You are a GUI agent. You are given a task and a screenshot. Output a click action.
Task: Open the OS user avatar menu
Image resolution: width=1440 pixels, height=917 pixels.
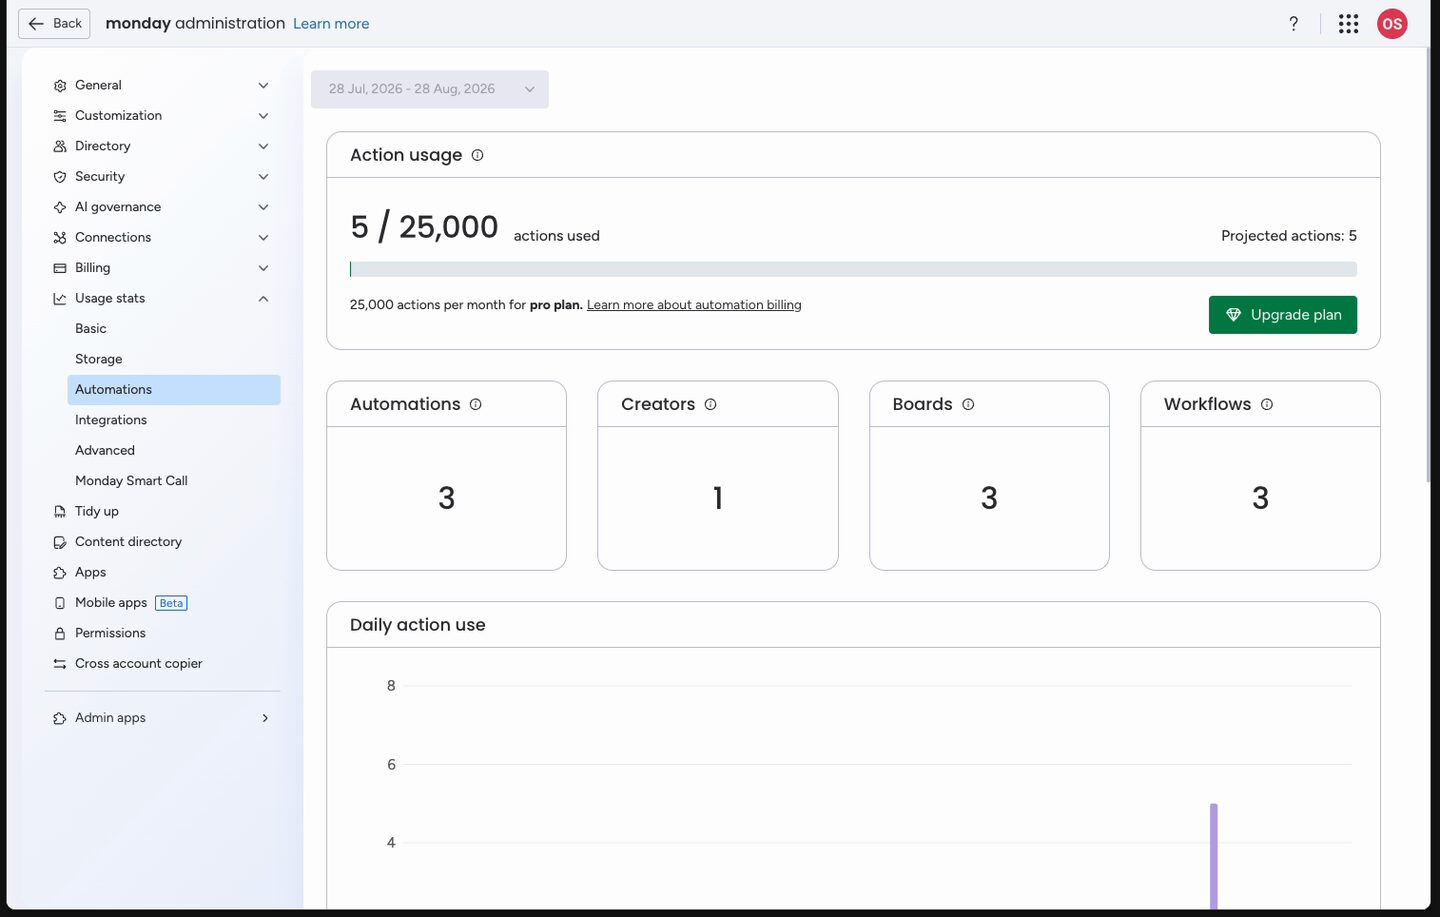[x=1392, y=24]
